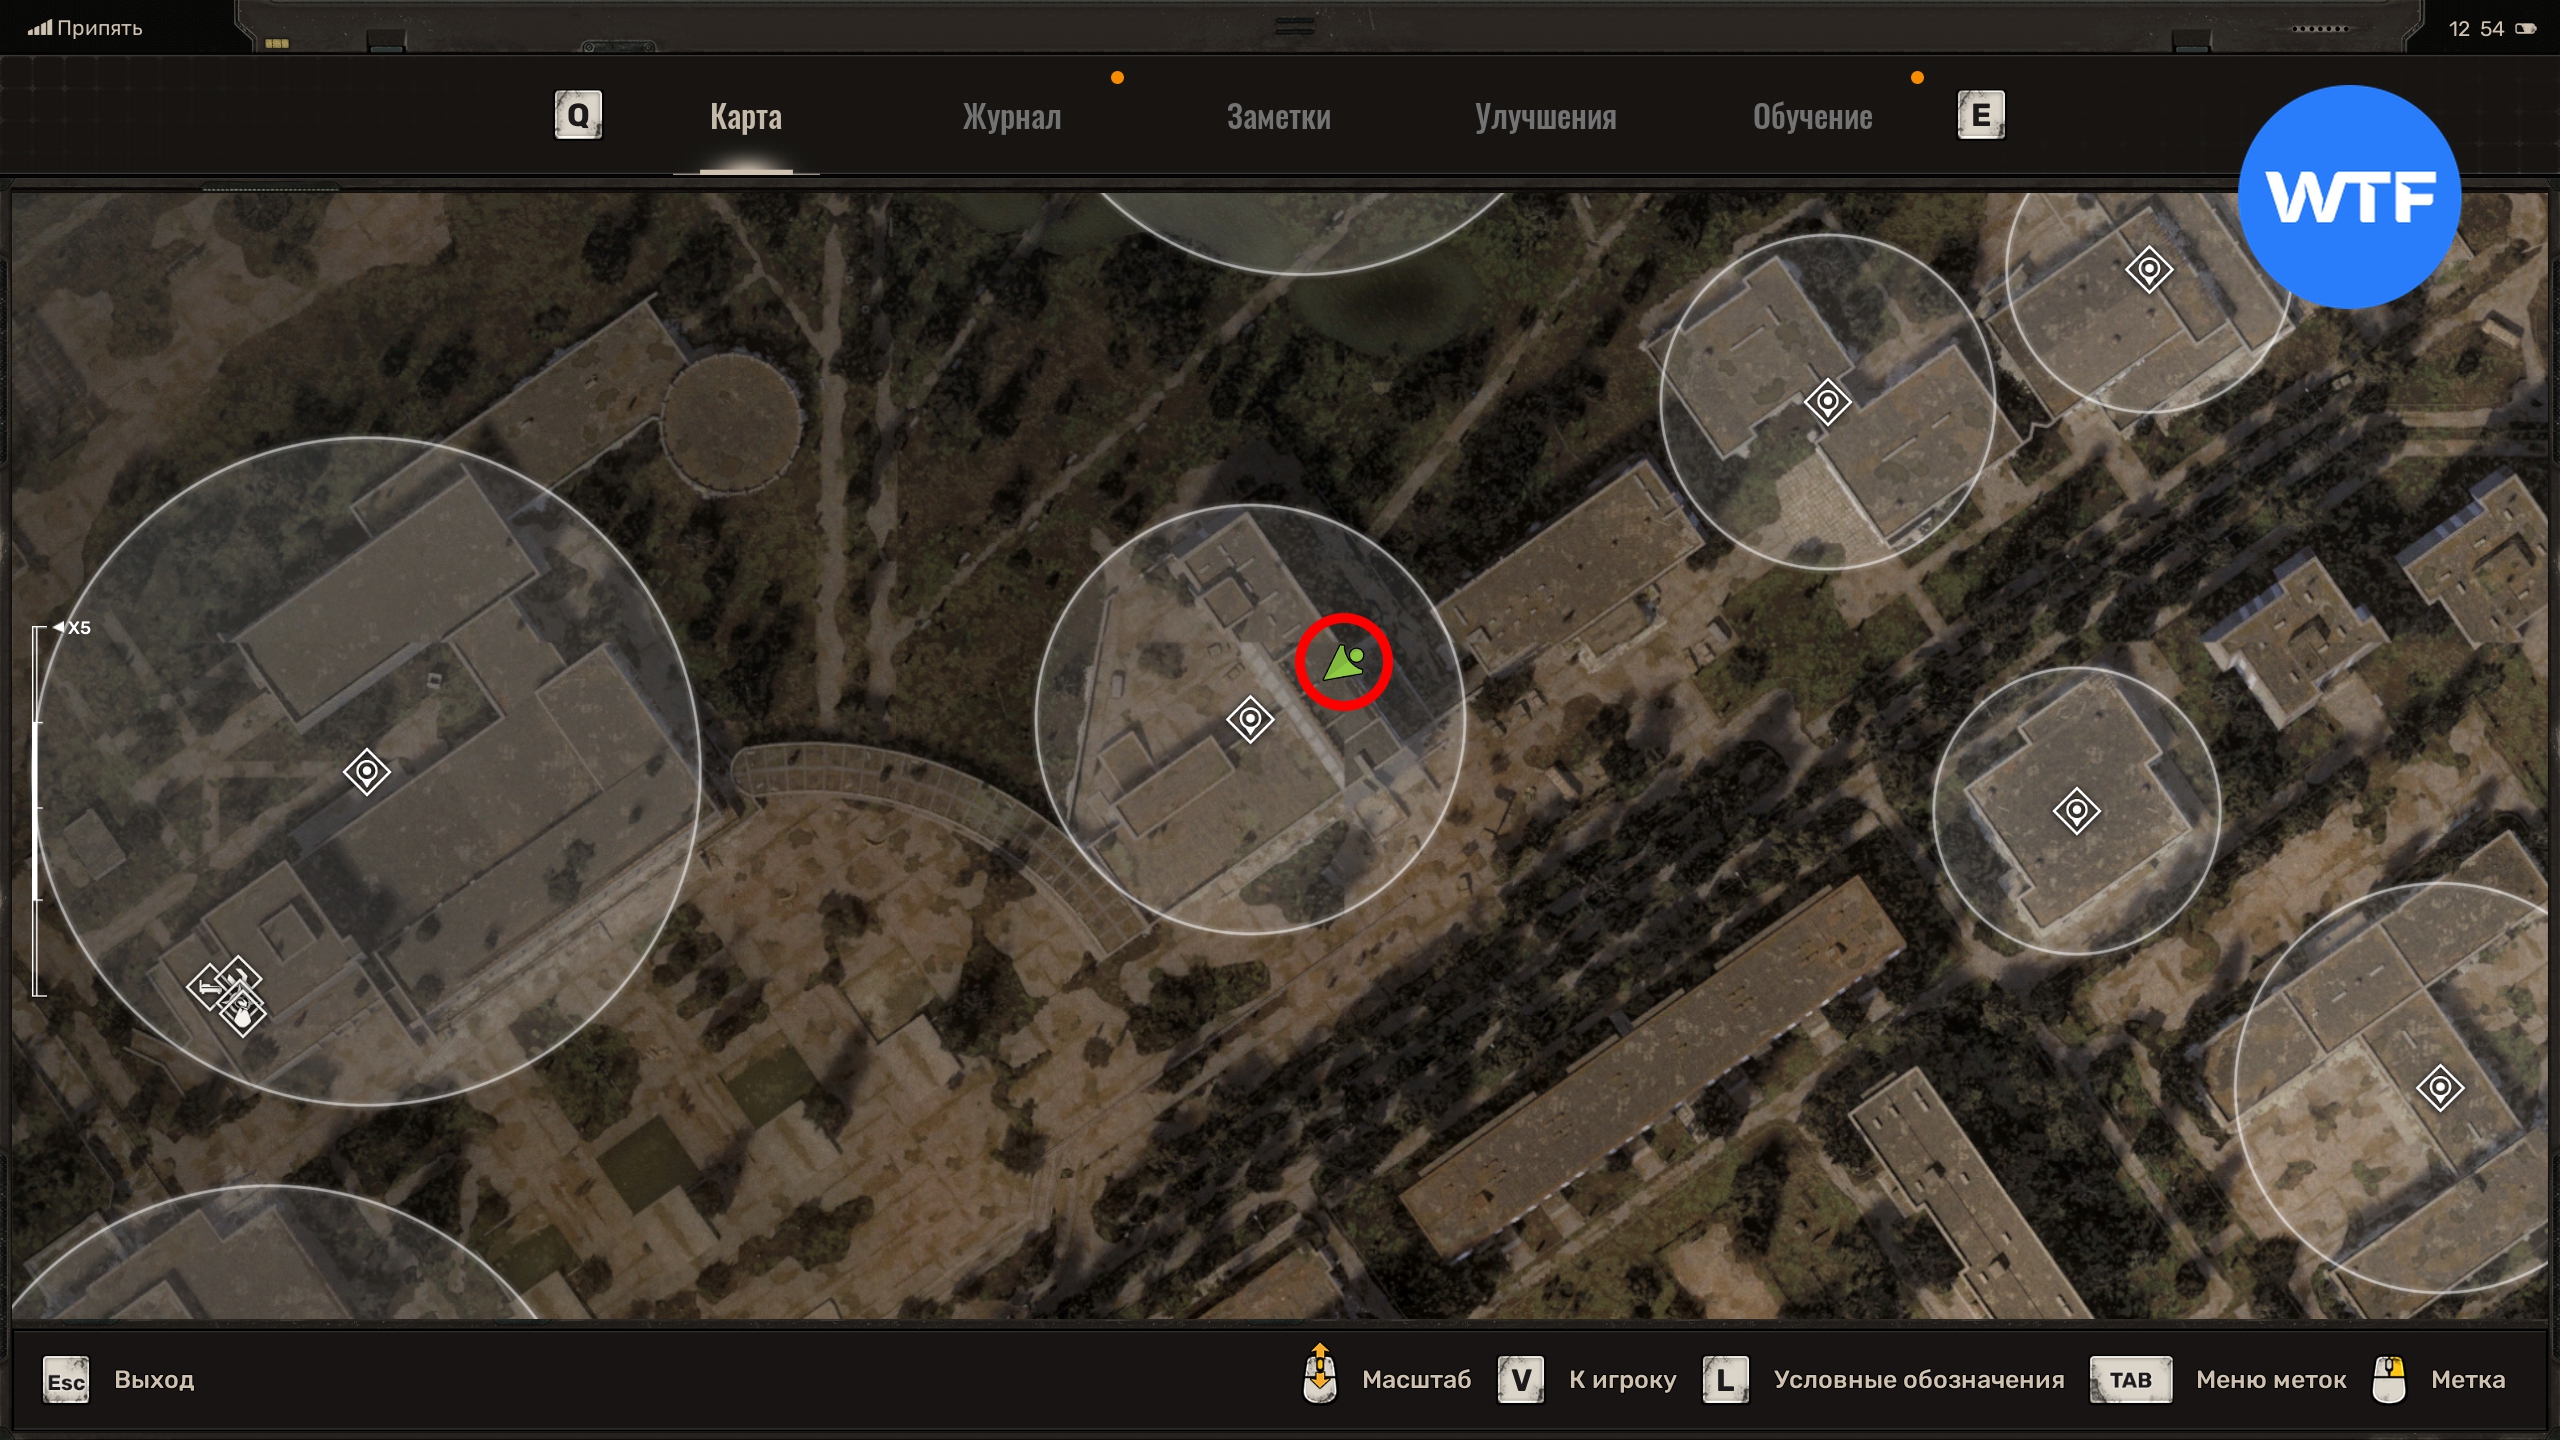Screen dimensions: 2560x1440
Task: Click the mouse scroll Масштаб icon
Action: coord(1320,1375)
